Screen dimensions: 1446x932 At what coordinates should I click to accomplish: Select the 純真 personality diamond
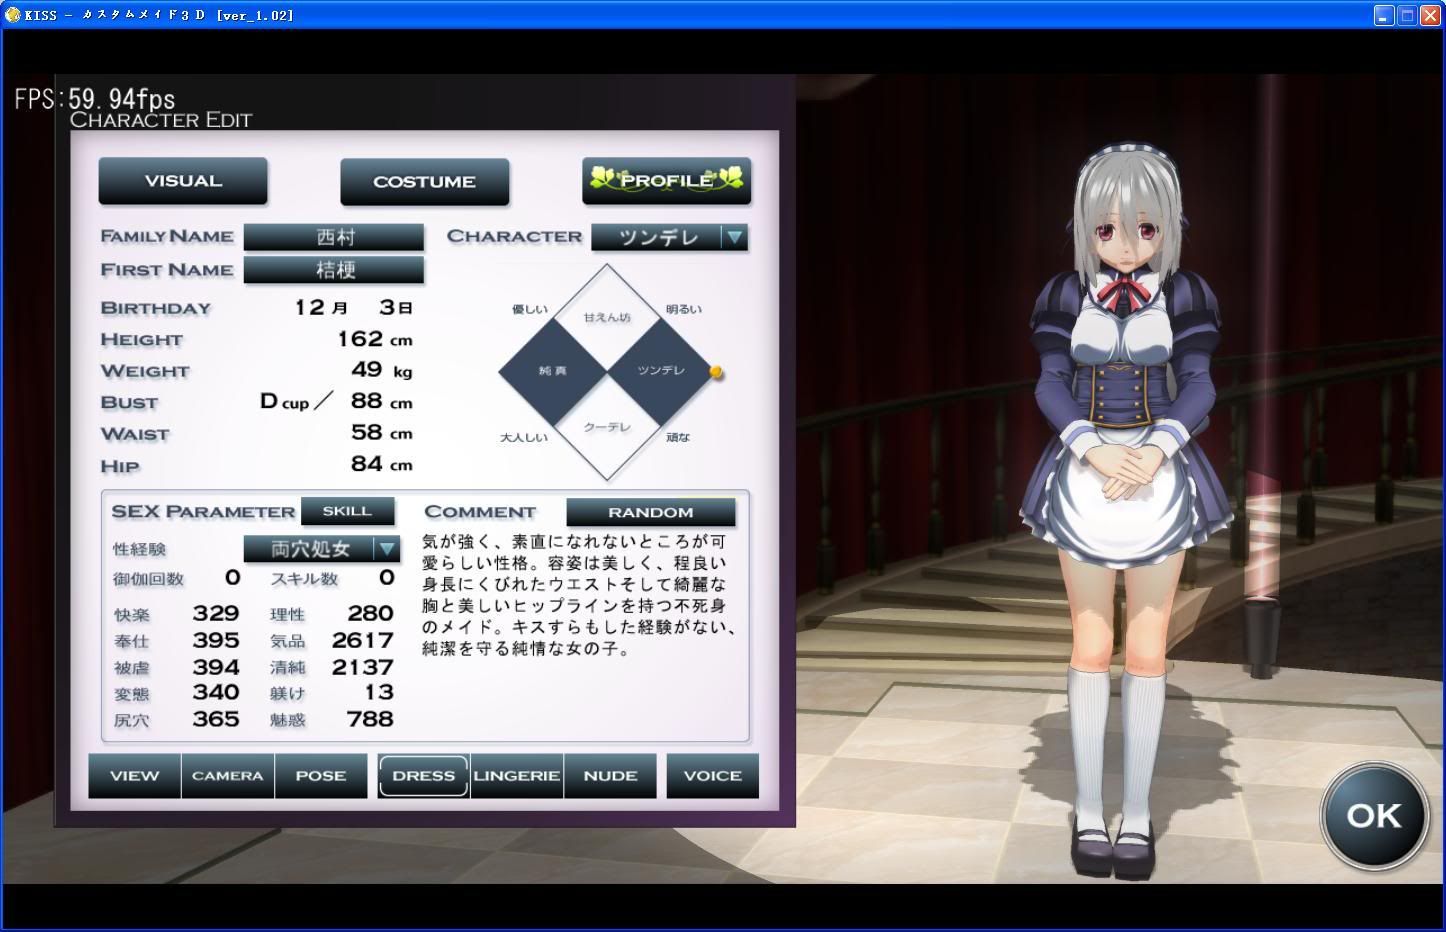[x=553, y=371]
